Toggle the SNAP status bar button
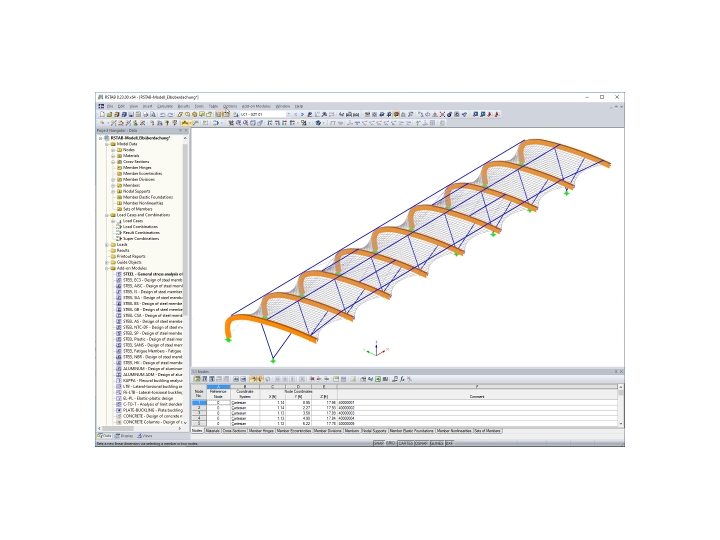The image size is (720, 540). 378,444
